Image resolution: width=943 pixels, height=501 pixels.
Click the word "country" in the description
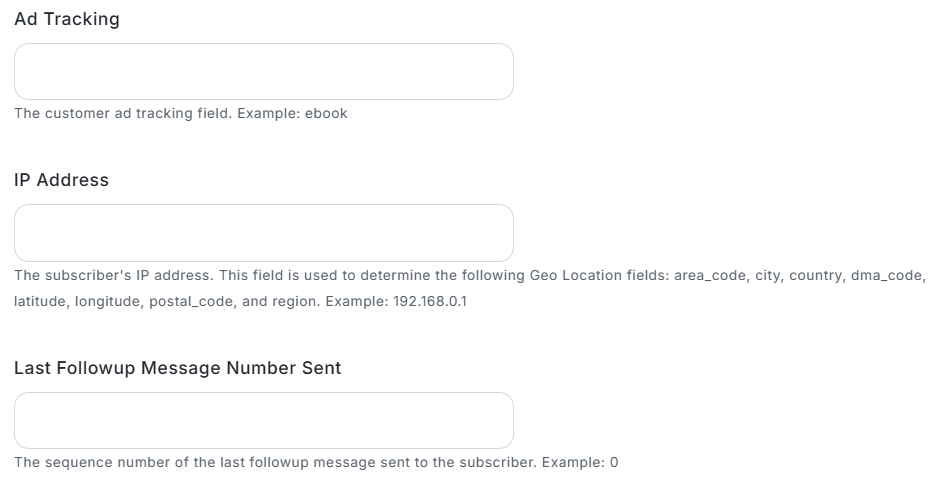click(x=815, y=275)
